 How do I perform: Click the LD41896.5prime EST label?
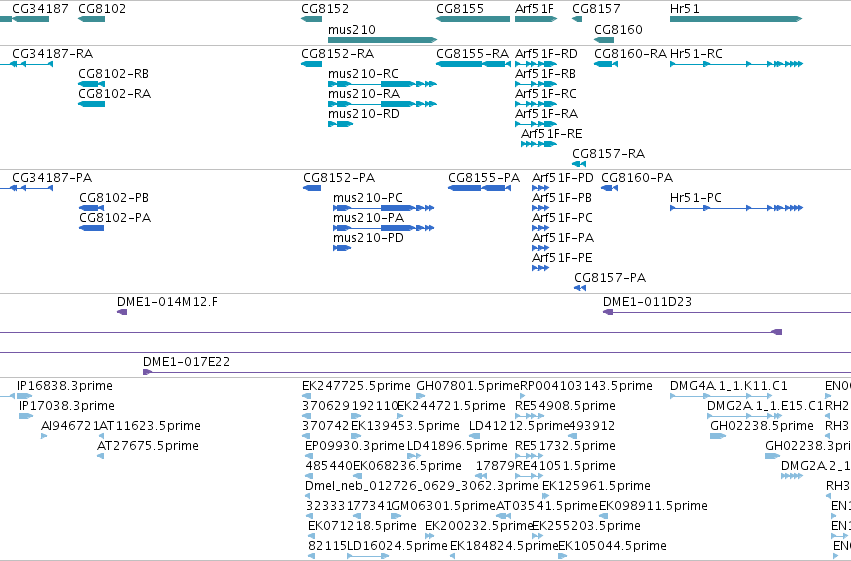click(x=457, y=447)
